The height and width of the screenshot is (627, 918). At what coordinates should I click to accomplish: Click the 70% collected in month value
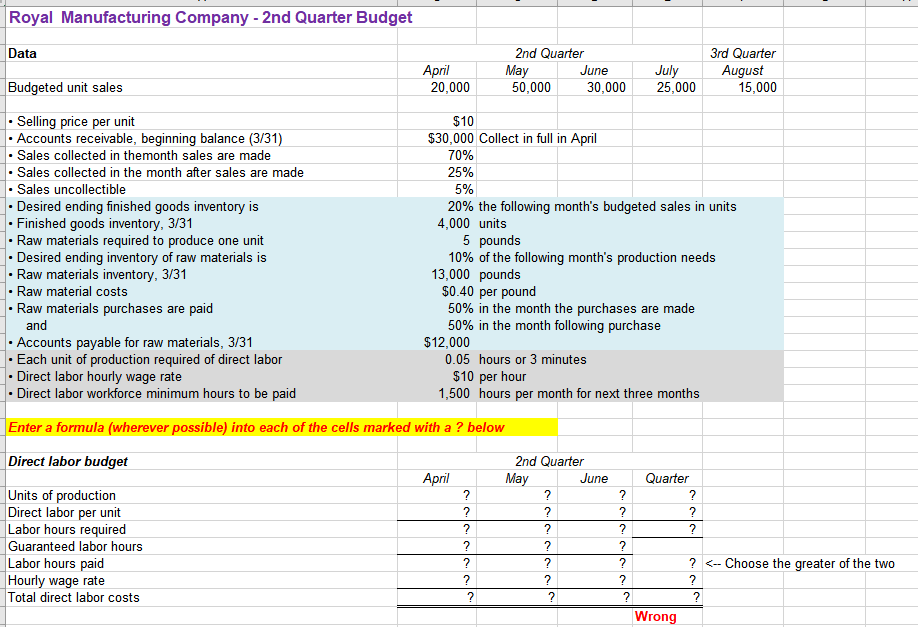pyautogui.click(x=461, y=155)
